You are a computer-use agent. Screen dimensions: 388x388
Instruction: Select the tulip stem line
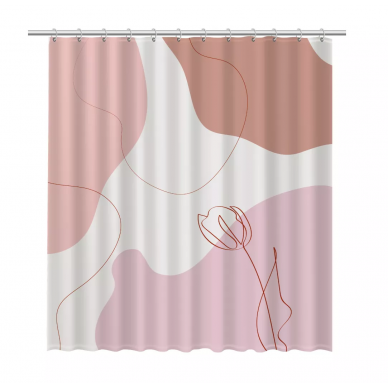(x=261, y=297)
